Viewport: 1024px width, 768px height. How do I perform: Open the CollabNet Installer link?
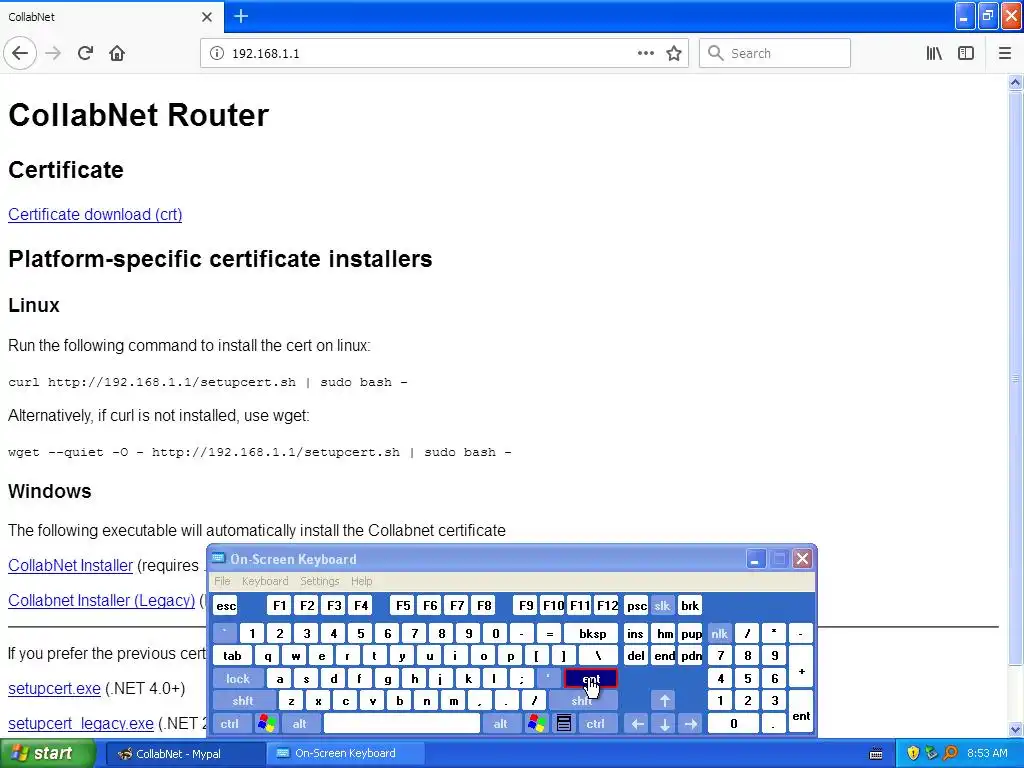pyautogui.click(x=71, y=566)
